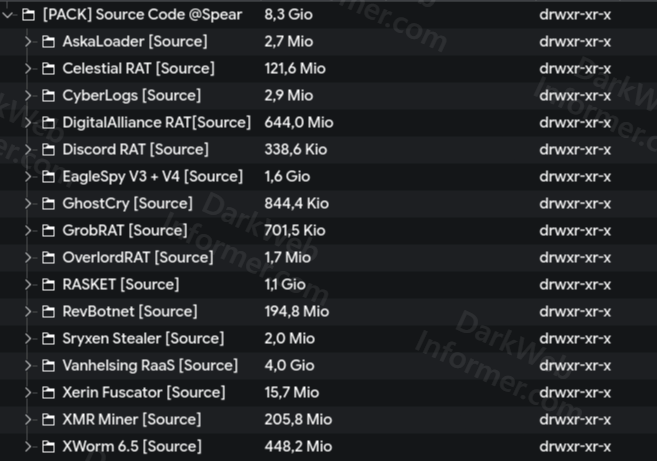Screen dimensions: 657x461
Task: Click the 8,3 Gio size of root folder
Action: [289, 15]
